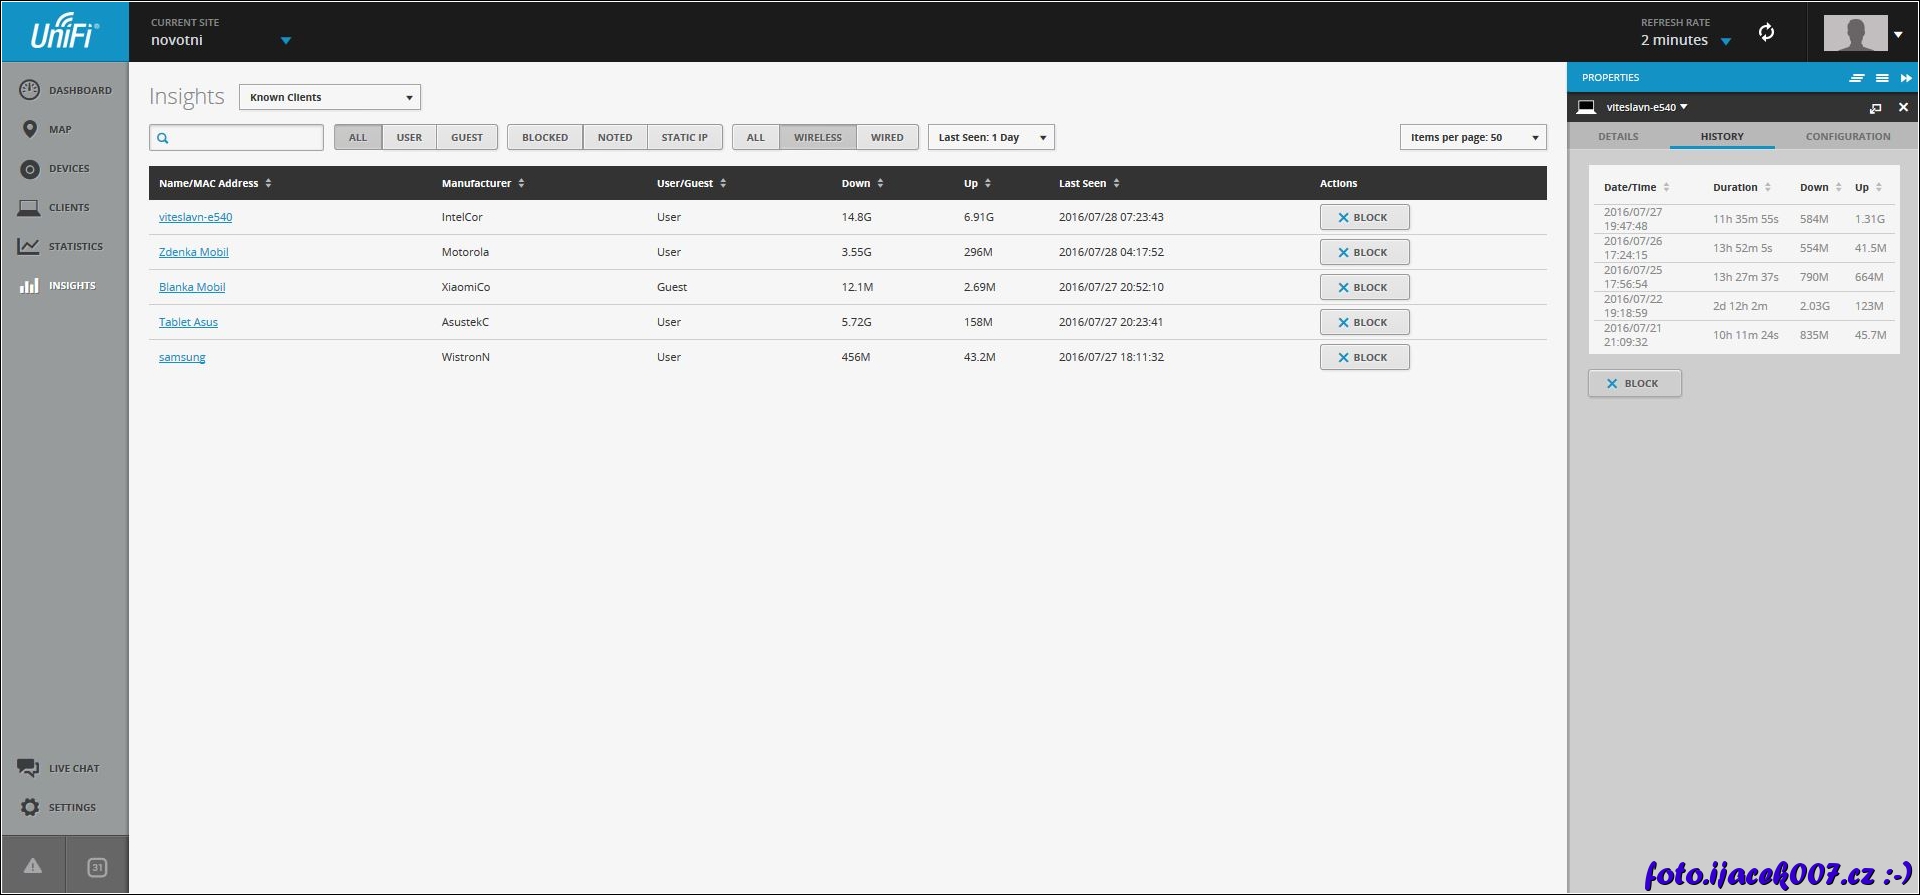Open the events calendar icon

(97, 866)
